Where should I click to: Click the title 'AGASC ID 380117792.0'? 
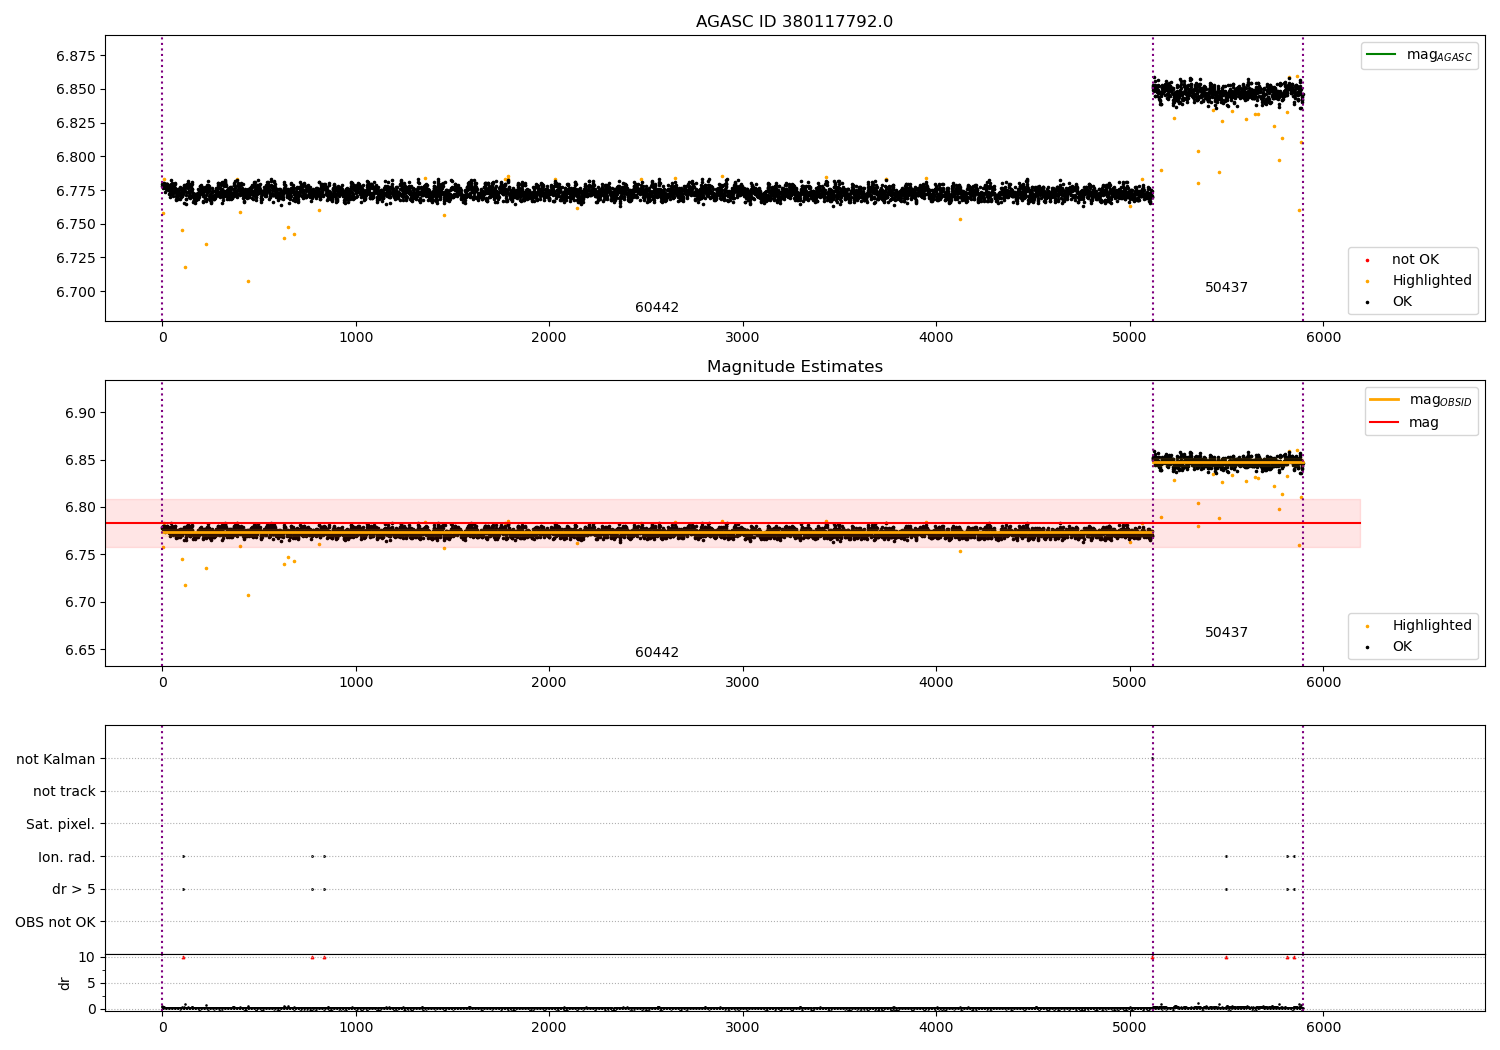[794, 22]
